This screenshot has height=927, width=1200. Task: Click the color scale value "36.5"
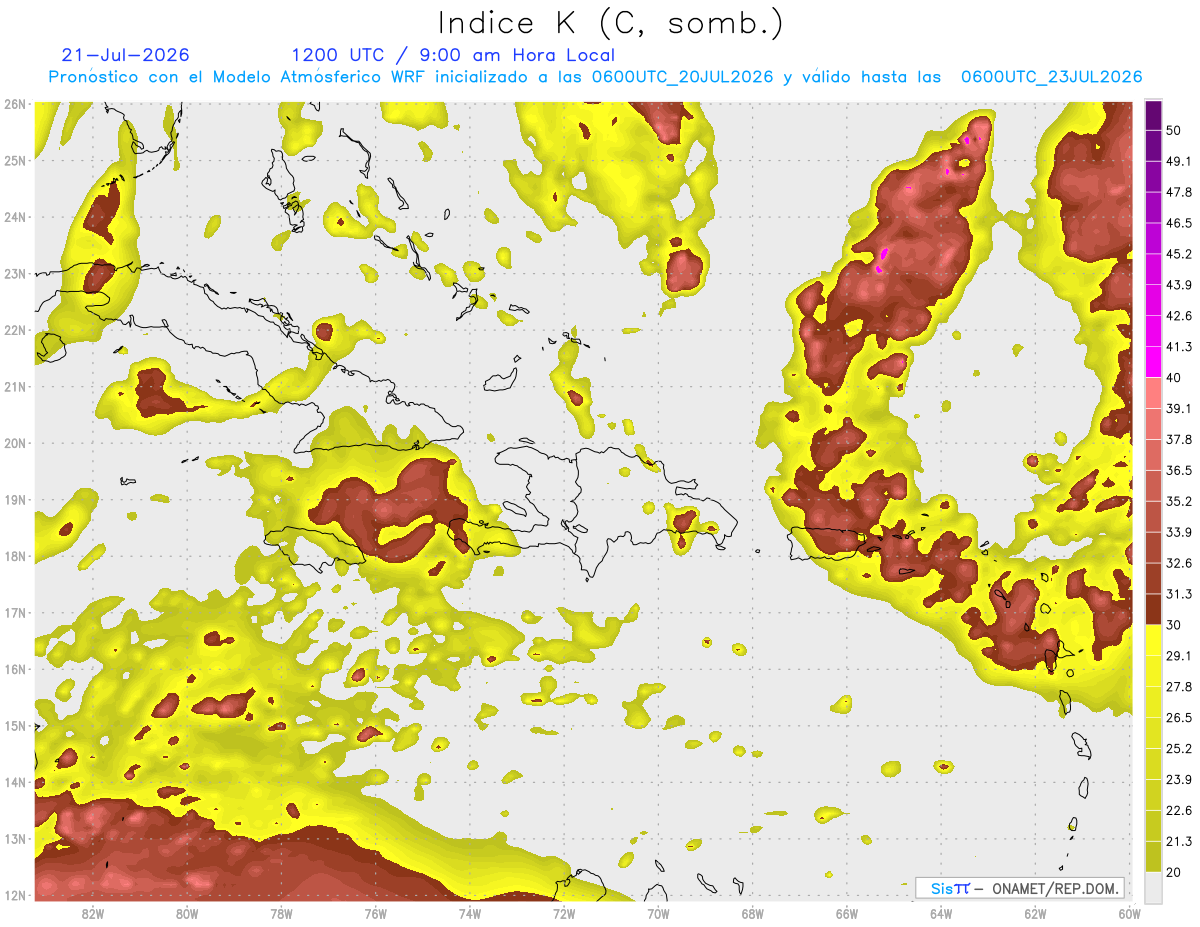click(x=1179, y=470)
